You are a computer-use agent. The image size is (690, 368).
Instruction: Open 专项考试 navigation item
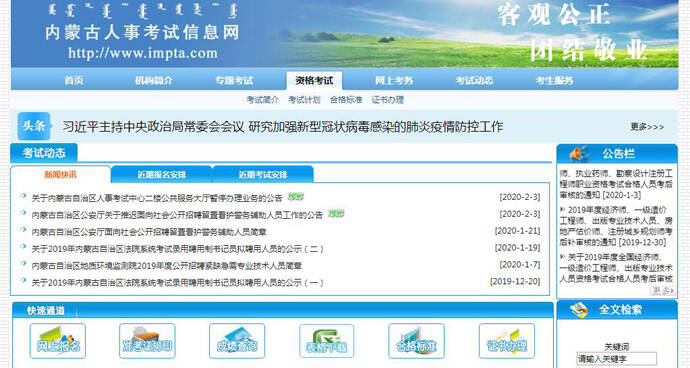click(234, 81)
